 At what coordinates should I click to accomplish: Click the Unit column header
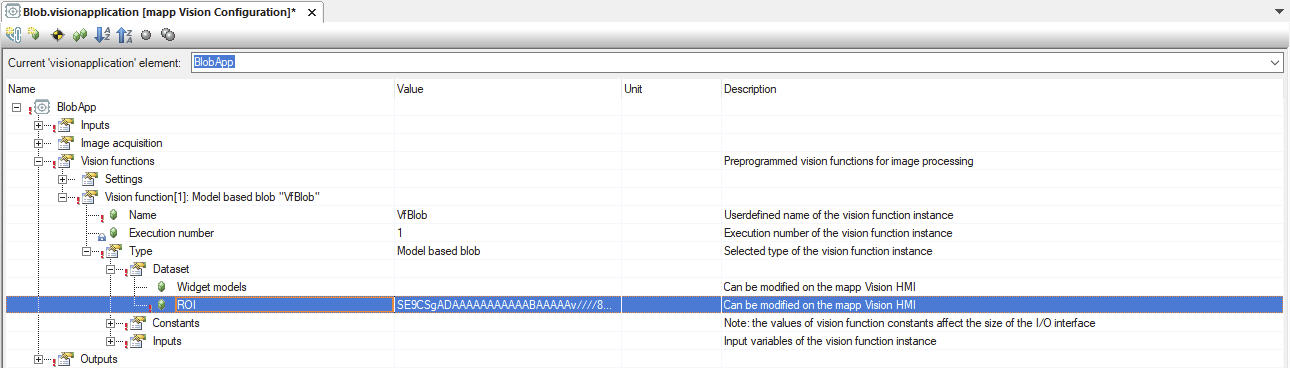point(633,89)
